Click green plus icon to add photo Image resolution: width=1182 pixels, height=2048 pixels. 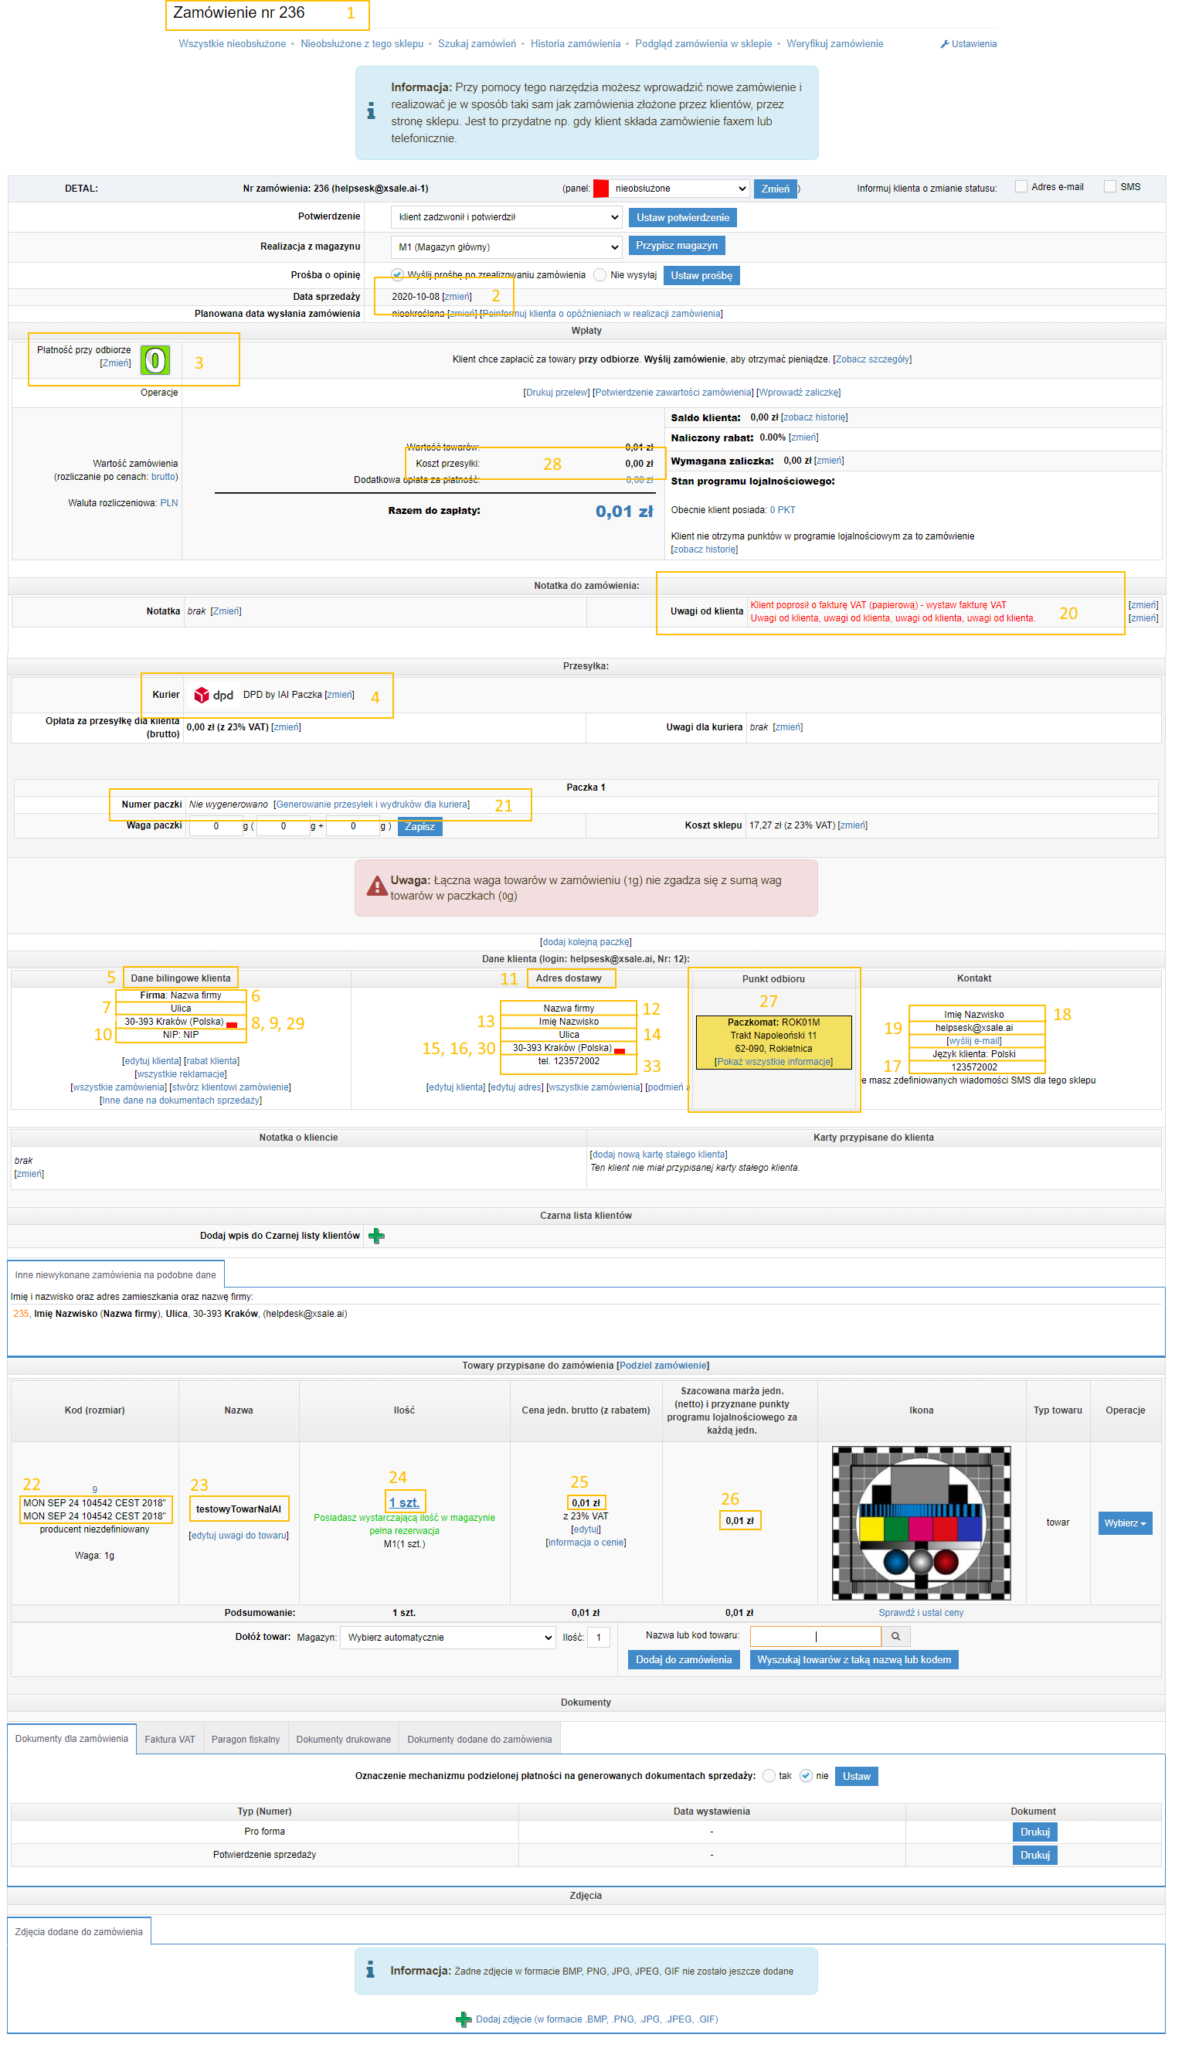click(x=463, y=2019)
